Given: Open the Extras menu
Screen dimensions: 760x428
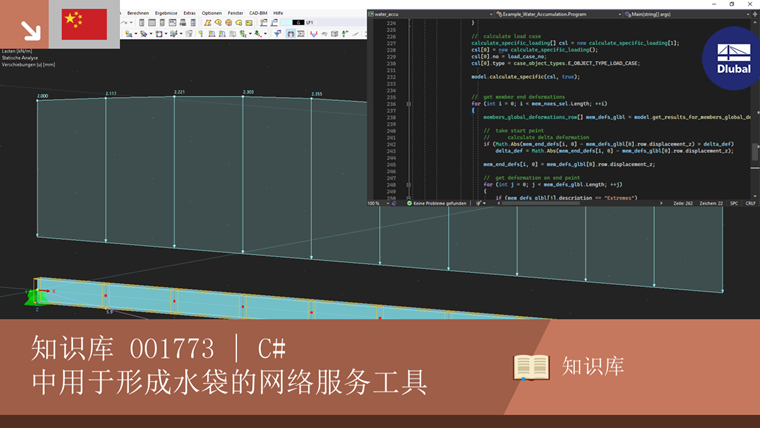Looking at the screenshot, I should coord(190,13).
